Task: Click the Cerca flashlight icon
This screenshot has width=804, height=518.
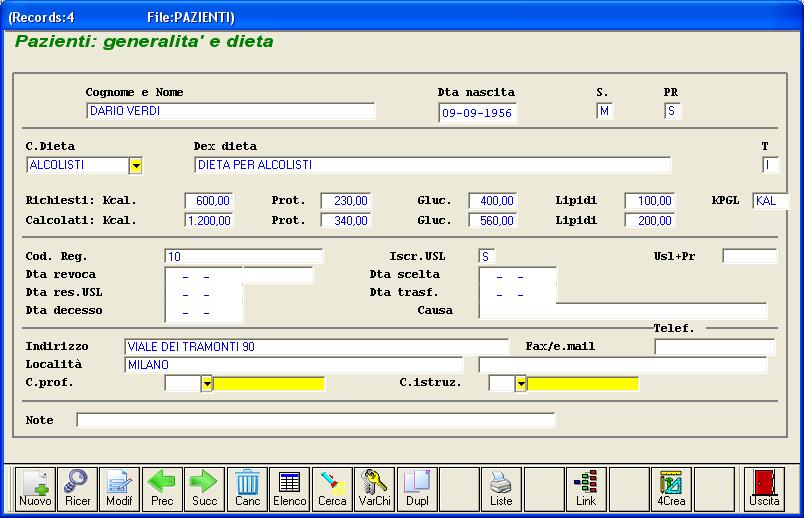Action: [x=332, y=489]
